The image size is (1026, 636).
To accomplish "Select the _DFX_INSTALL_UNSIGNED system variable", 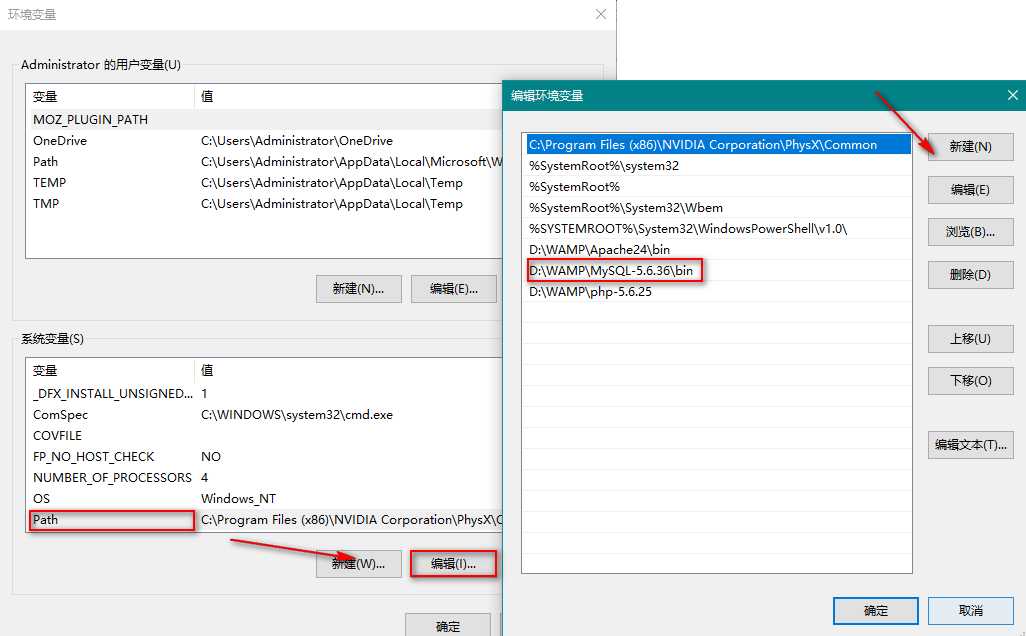I will [x=264, y=393].
